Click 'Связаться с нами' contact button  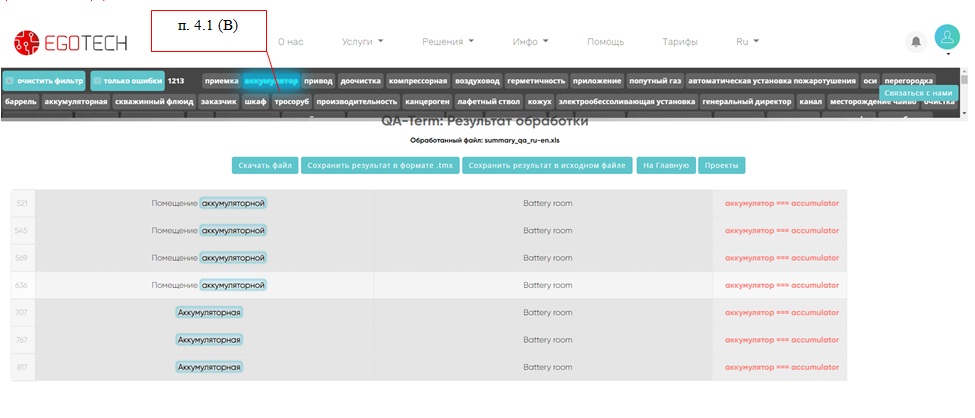point(918,93)
